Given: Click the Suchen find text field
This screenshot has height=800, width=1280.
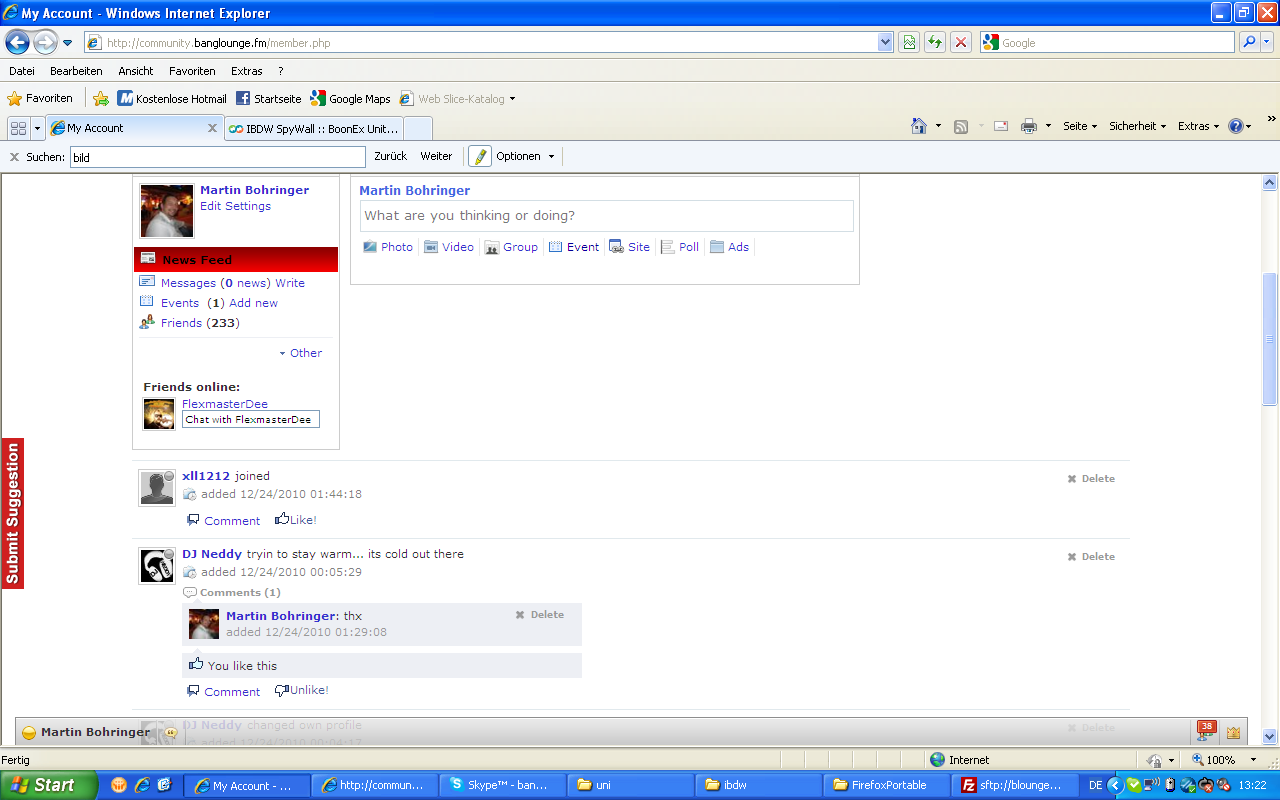Looking at the screenshot, I should (x=218, y=157).
